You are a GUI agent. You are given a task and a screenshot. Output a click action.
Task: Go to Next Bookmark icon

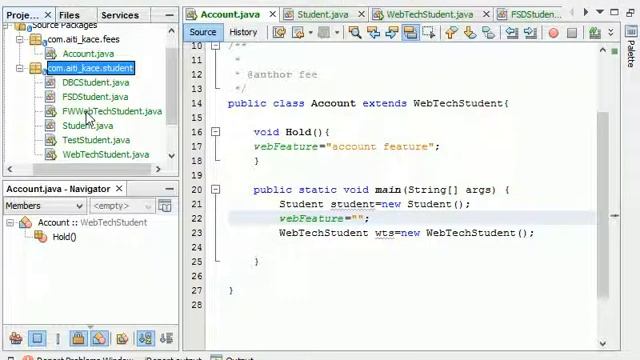(470, 32)
